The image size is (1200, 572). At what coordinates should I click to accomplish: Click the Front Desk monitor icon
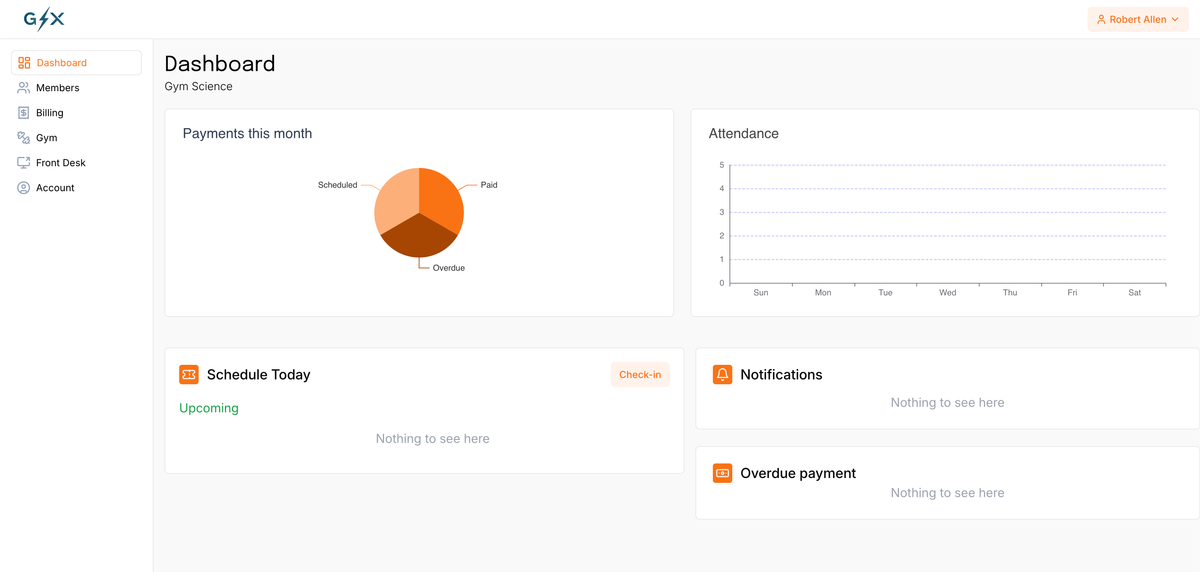tap(24, 163)
